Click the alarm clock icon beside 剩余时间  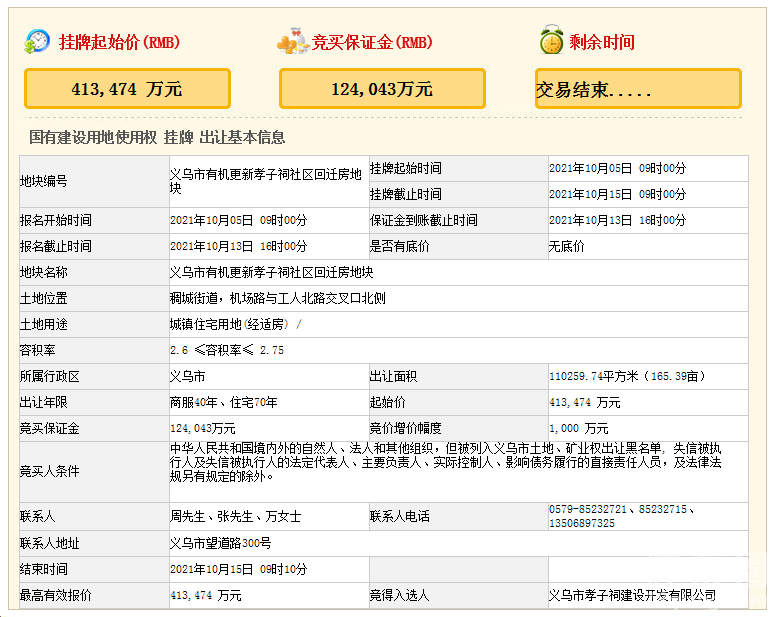[x=550, y=42]
